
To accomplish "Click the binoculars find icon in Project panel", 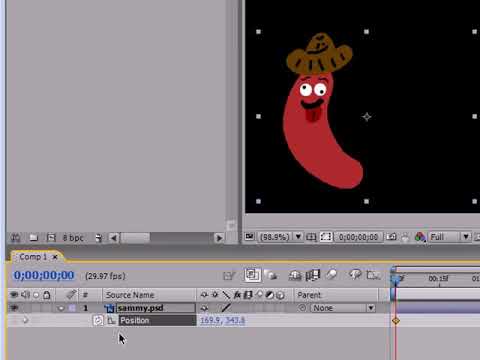I will coord(16,238).
